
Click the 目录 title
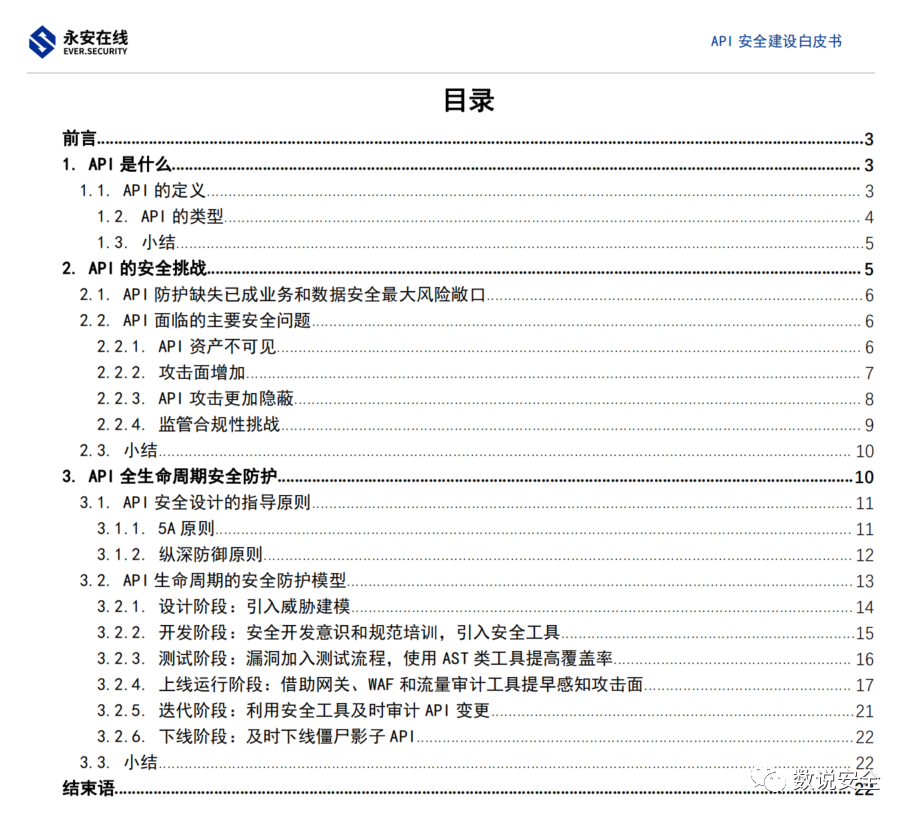click(x=469, y=100)
